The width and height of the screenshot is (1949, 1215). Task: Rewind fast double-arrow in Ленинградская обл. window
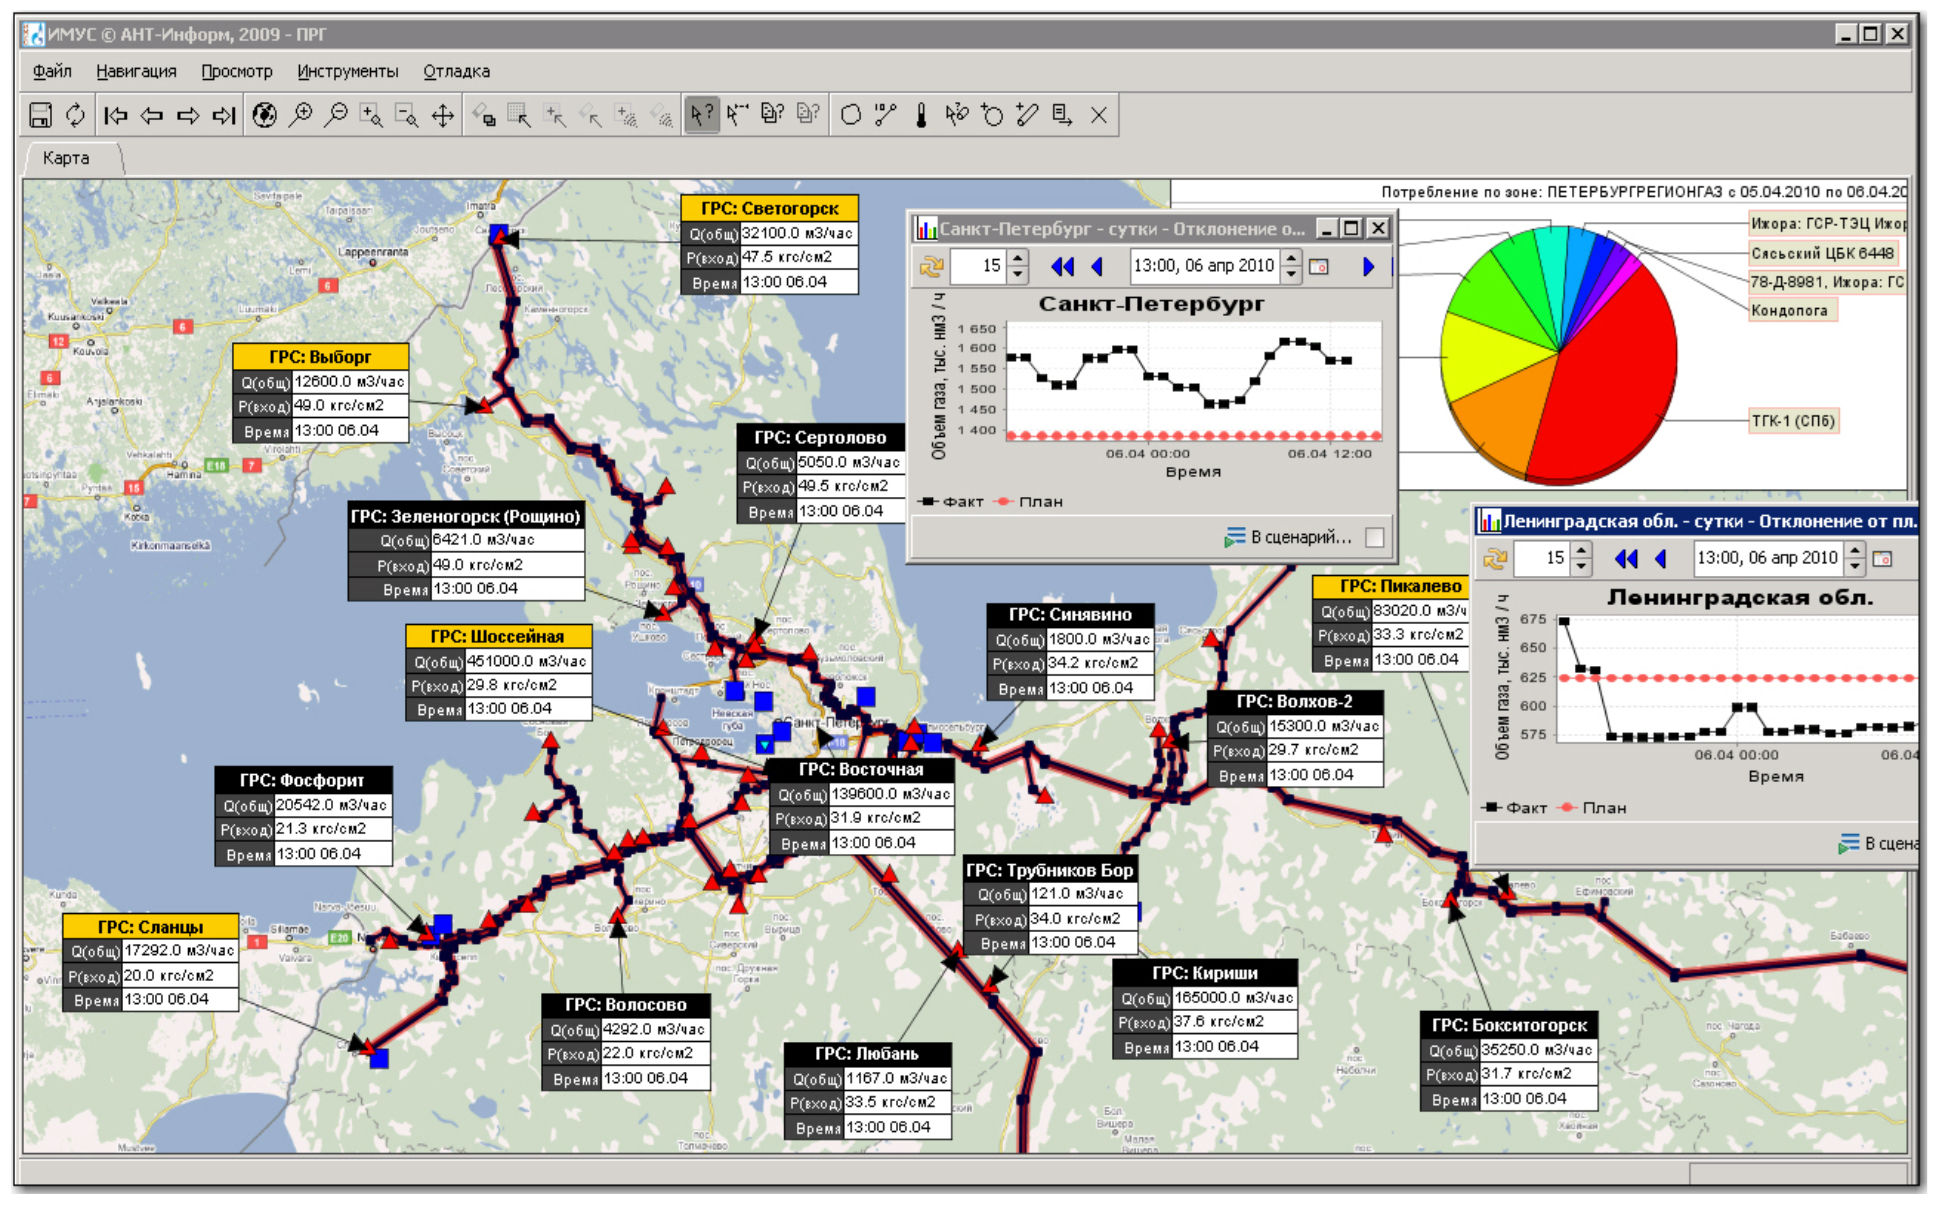point(1626,559)
